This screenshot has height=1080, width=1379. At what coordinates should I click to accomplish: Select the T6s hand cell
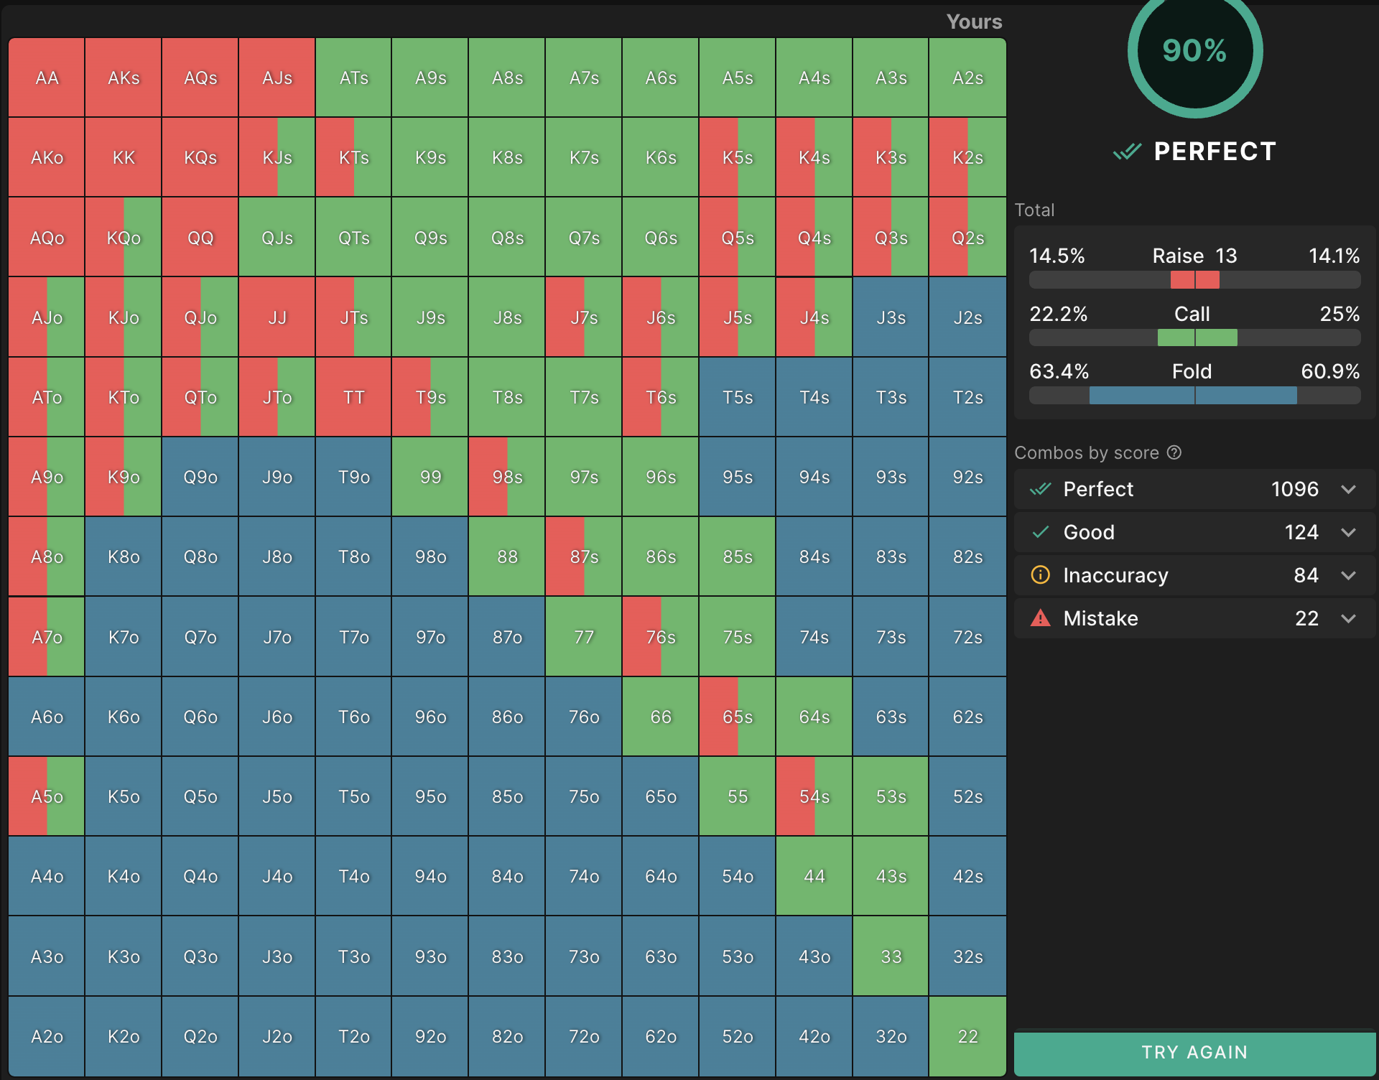pyautogui.click(x=661, y=397)
